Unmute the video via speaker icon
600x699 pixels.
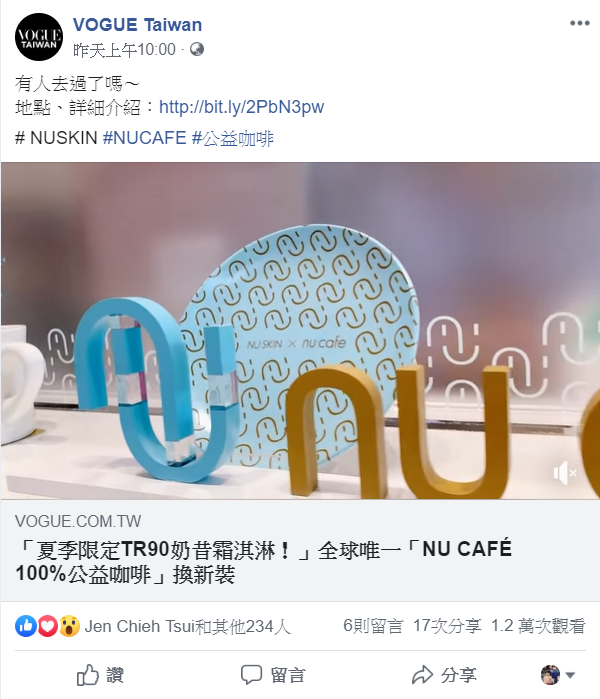565,473
